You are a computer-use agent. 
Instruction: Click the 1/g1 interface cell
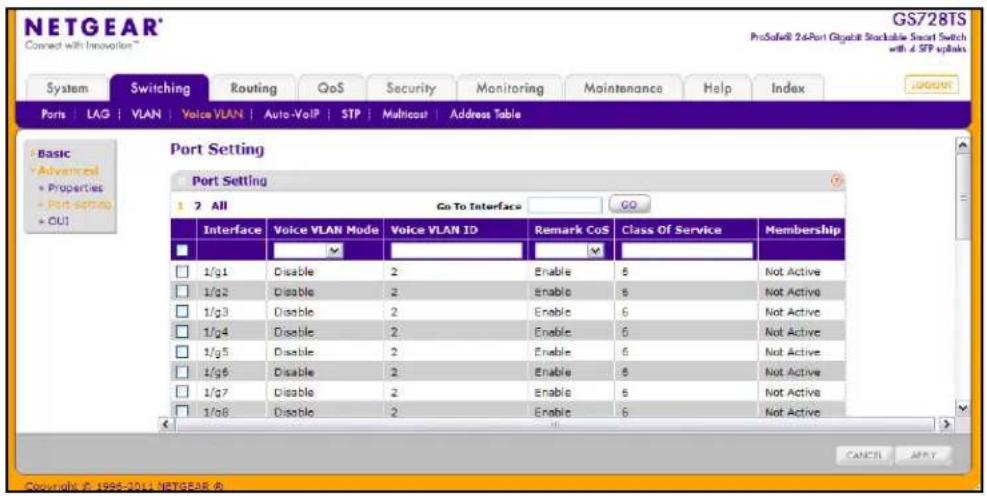point(232,271)
